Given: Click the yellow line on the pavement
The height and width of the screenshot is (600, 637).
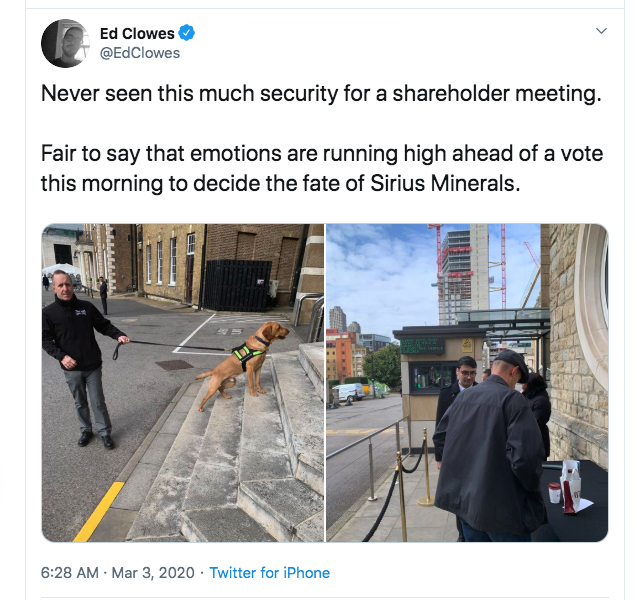Looking at the screenshot, I should [99, 512].
